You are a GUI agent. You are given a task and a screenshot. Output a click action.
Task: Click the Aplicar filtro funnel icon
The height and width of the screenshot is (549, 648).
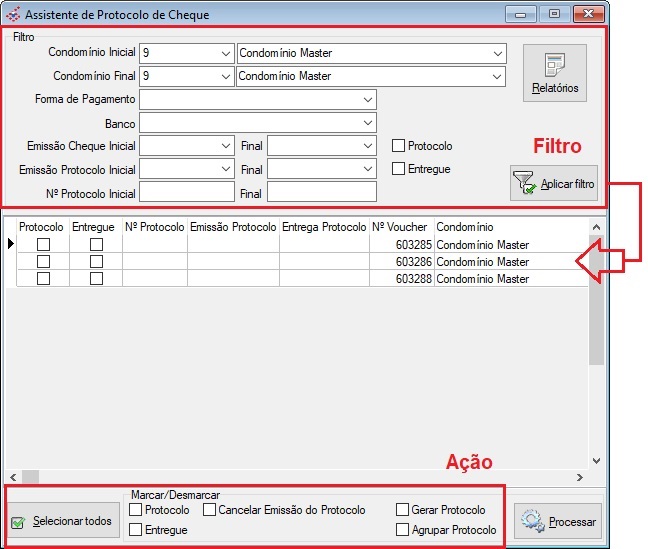524,184
